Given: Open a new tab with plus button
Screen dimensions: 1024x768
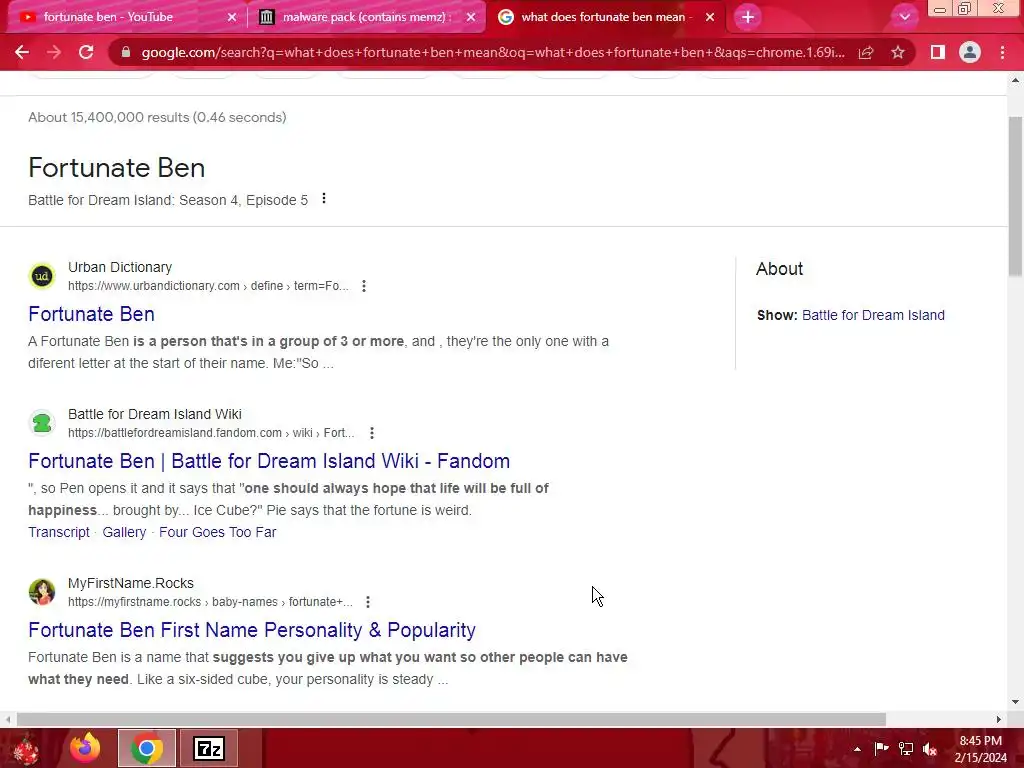Looking at the screenshot, I should point(748,17).
